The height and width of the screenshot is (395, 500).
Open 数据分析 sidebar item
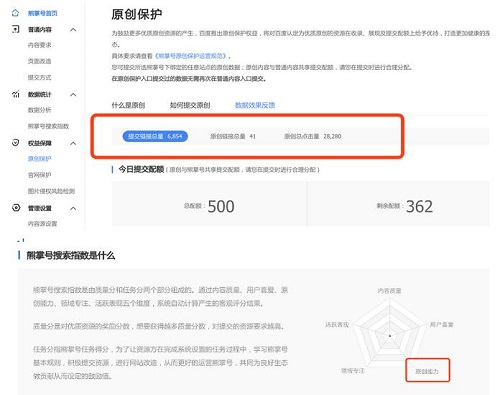click(40, 110)
